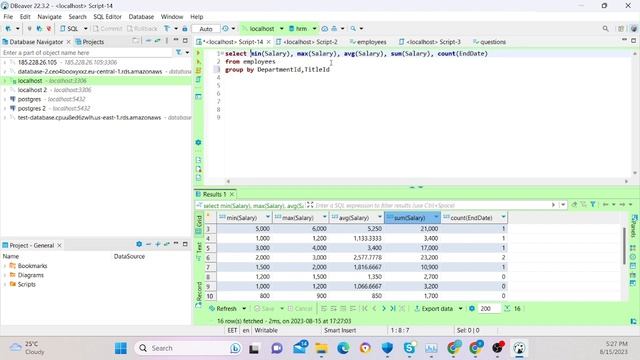Image resolution: width=640 pixels, height=360 pixels.
Task: Toggle the Panels side button
Action: (634, 226)
